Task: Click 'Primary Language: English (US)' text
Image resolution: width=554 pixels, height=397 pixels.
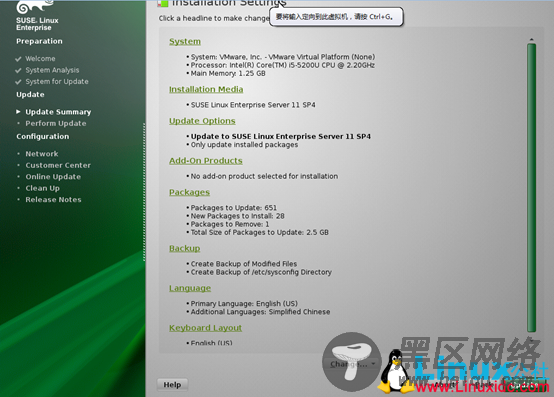Action: (x=244, y=304)
